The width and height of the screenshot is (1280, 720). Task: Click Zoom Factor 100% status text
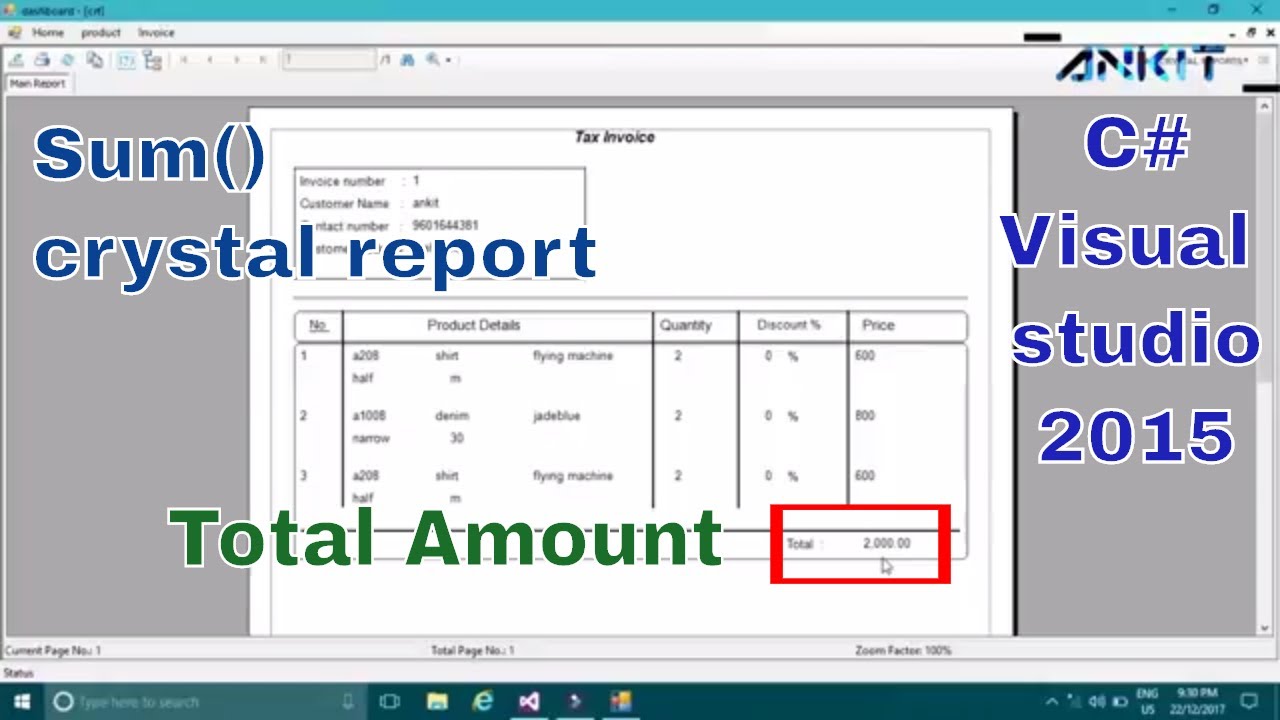(903, 651)
